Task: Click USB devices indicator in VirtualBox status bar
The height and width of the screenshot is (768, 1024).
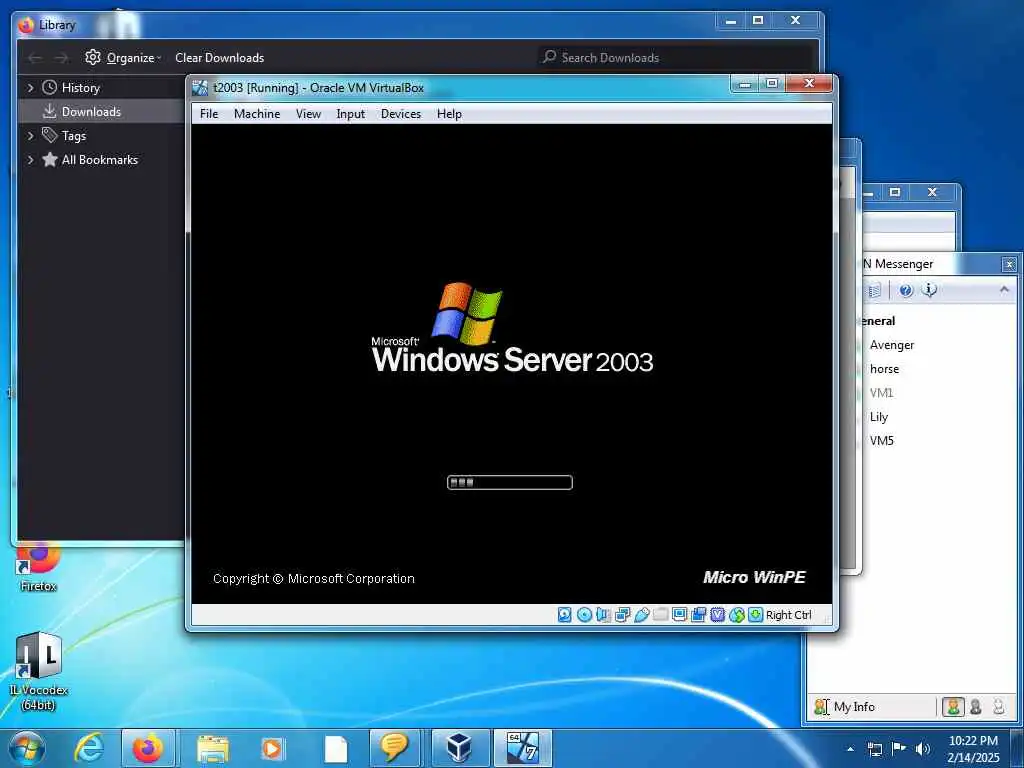Action: pos(641,615)
